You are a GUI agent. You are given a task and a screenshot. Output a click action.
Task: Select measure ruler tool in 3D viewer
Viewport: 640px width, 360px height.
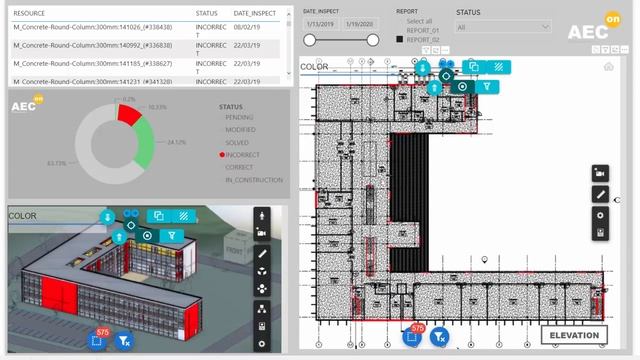click(262, 253)
